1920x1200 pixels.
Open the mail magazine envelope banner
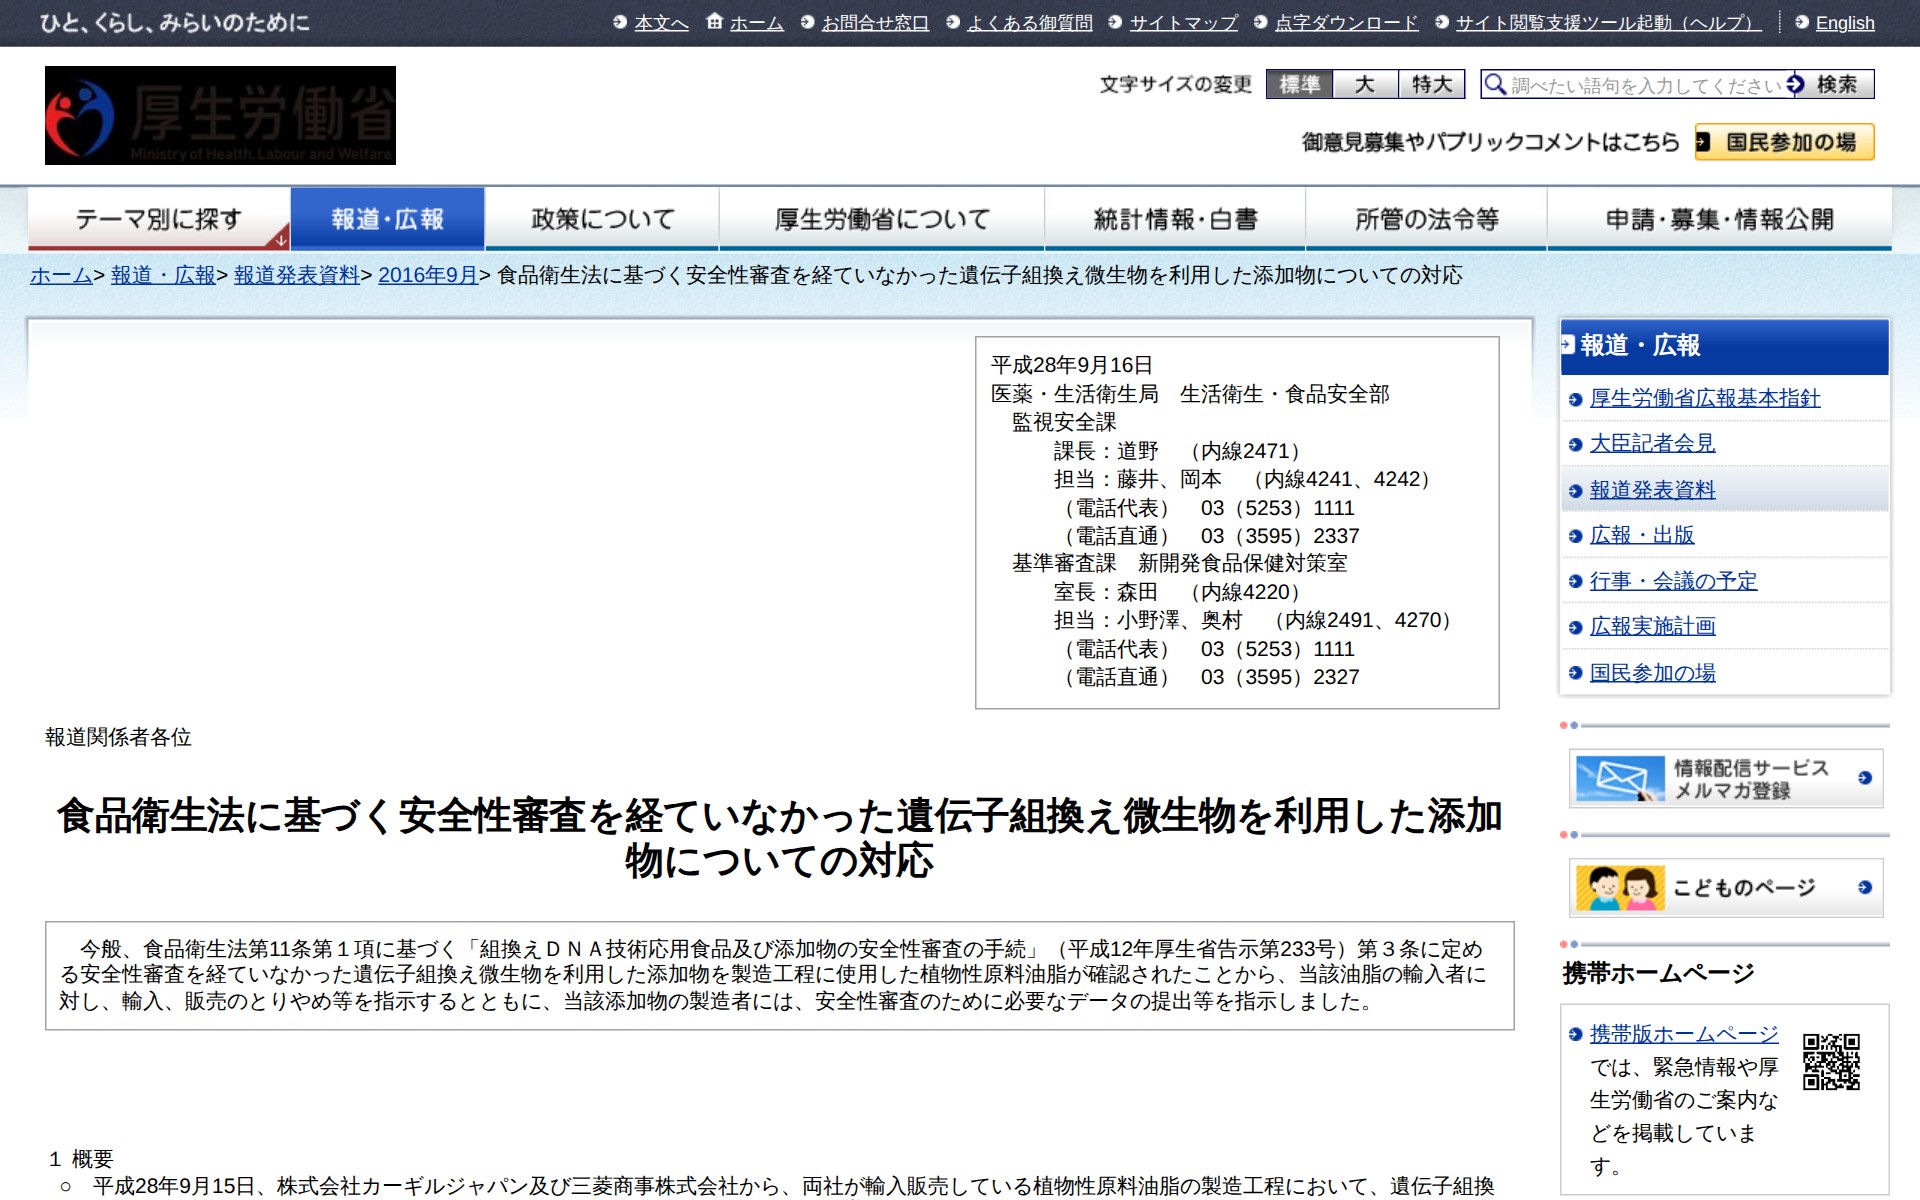pyautogui.click(x=1725, y=778)
